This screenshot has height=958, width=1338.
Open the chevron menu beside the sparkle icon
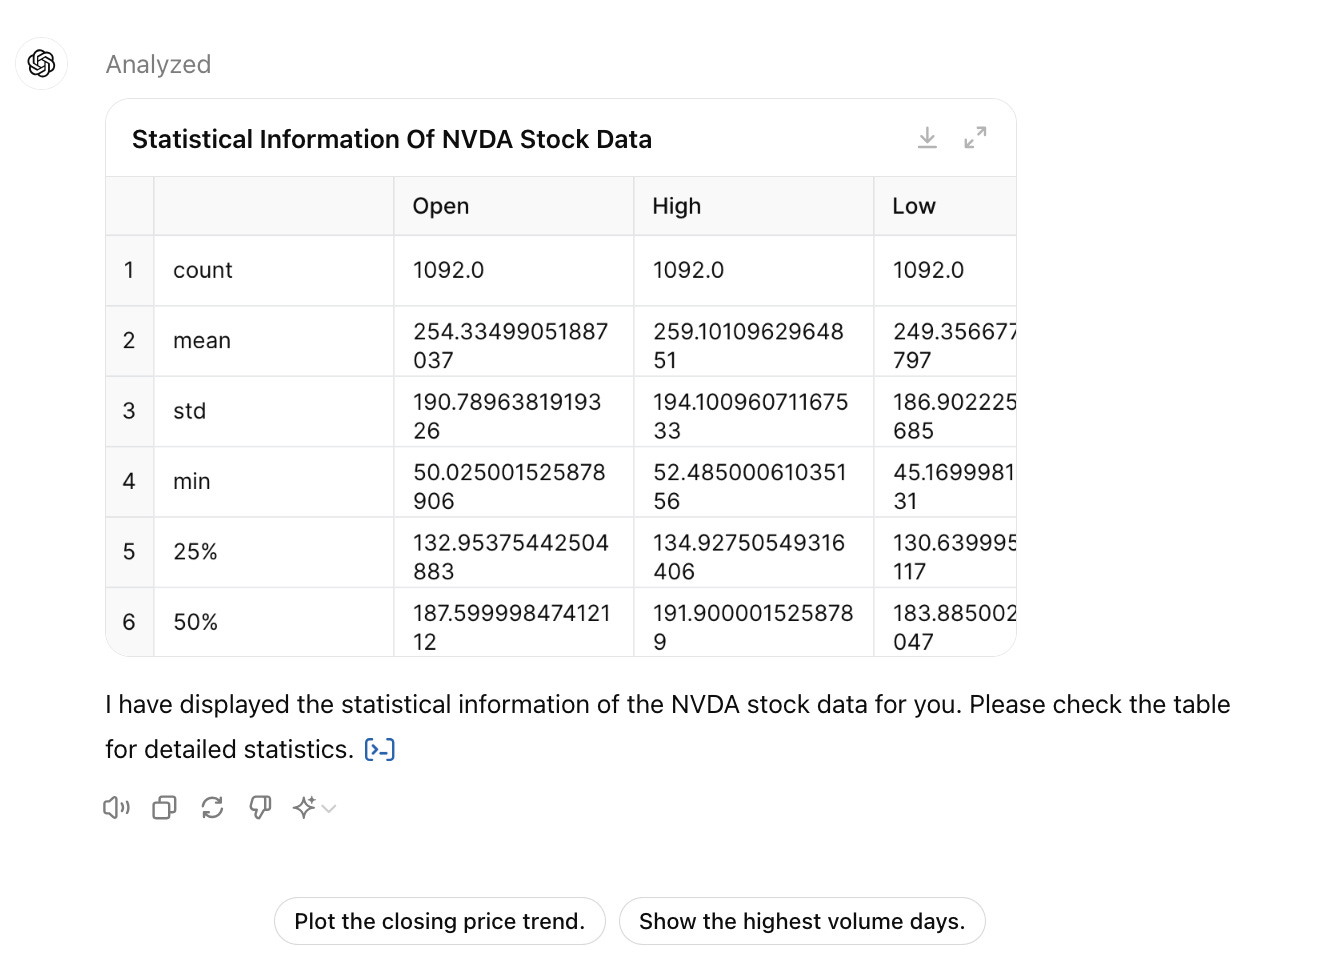(x=327, y=808)
